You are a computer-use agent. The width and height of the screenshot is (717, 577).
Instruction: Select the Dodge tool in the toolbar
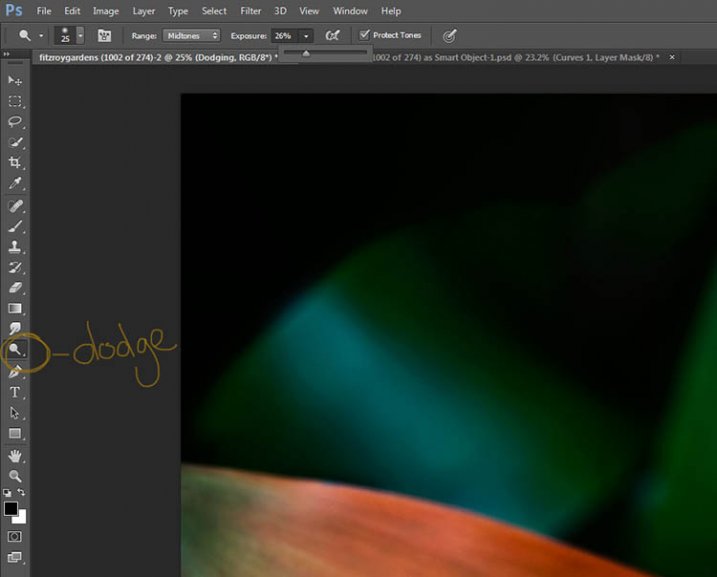tap(15, 351)
